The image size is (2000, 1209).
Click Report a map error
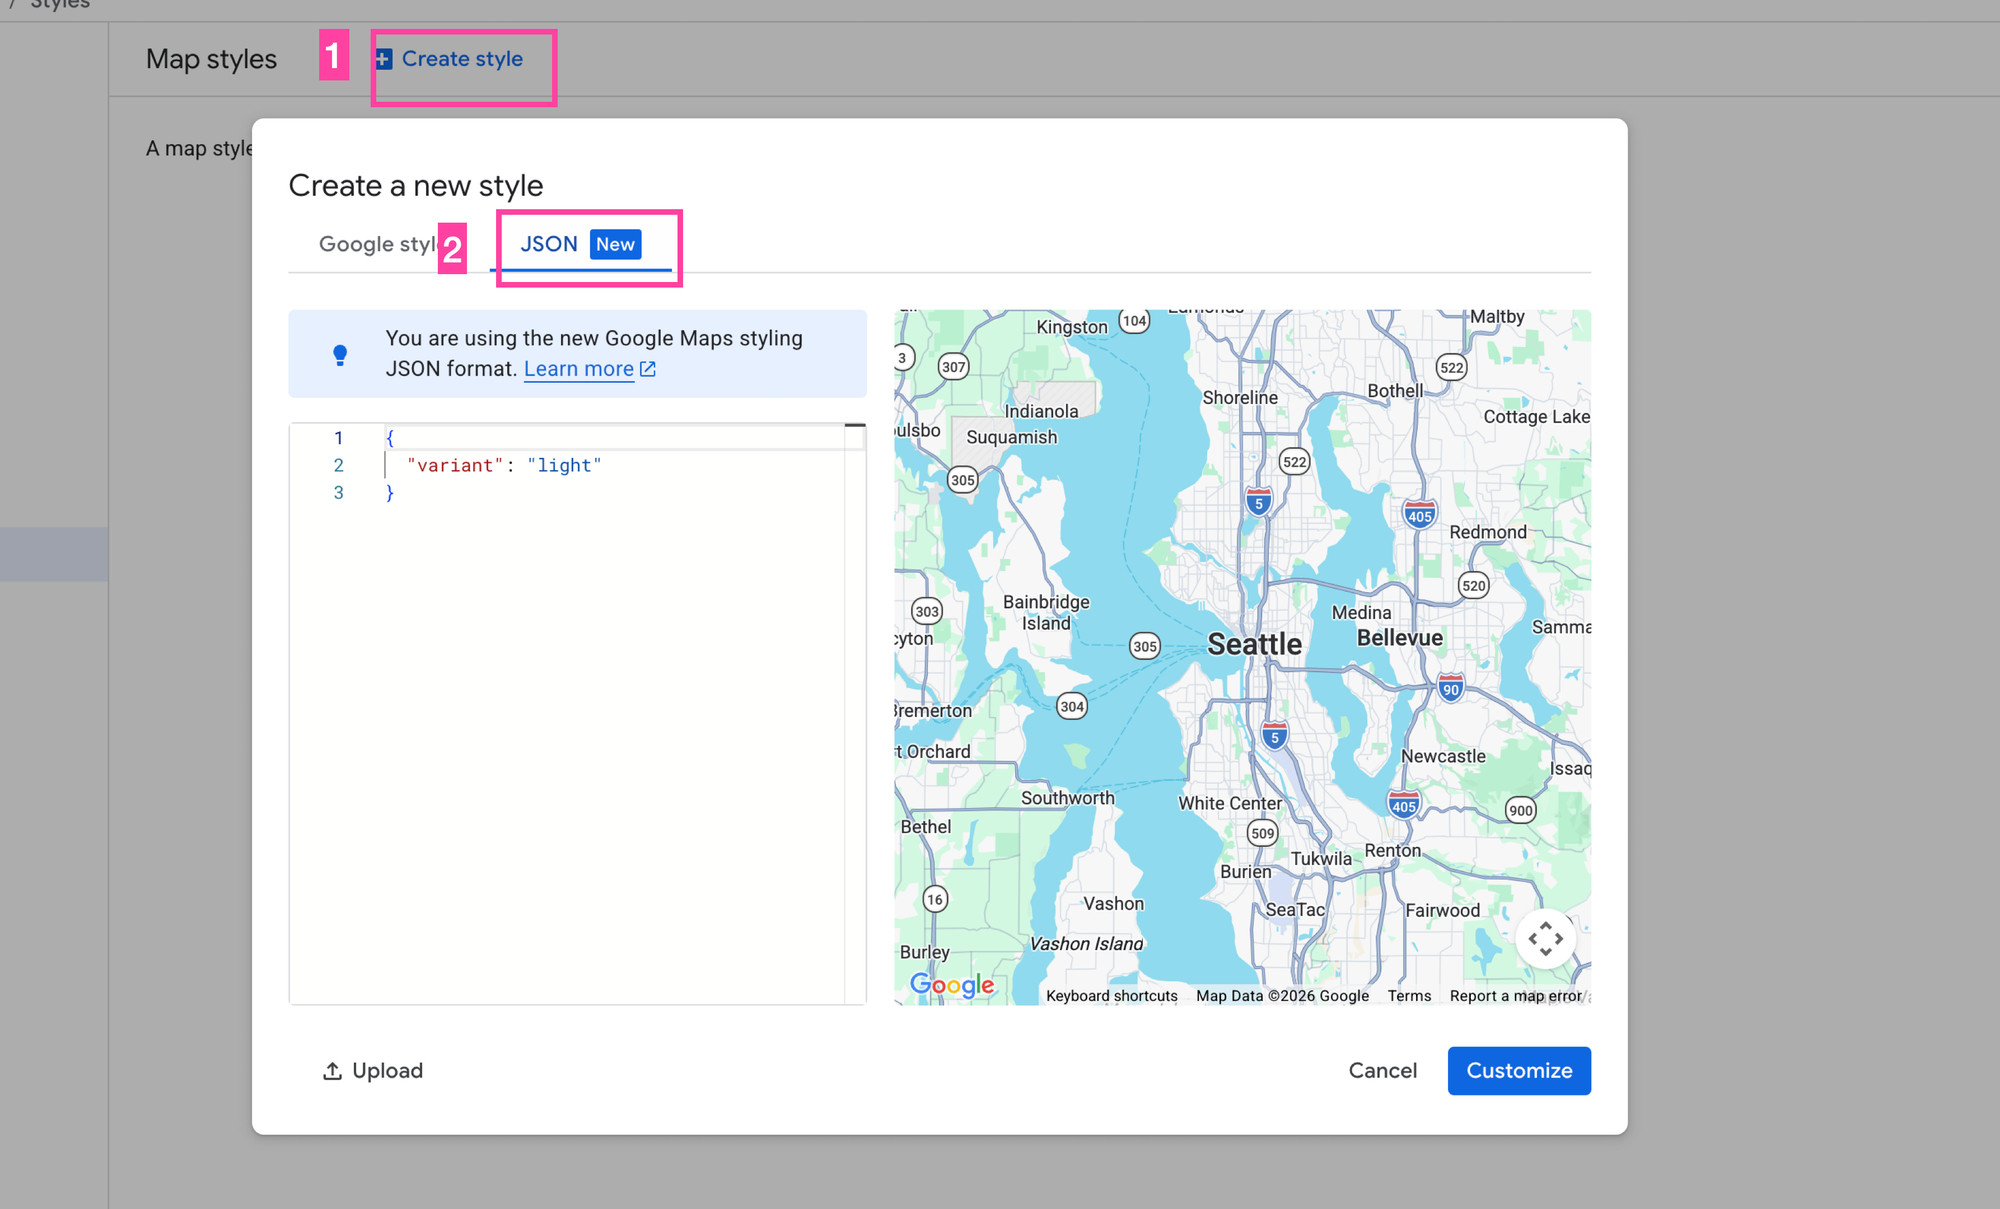pyautogui.click(x=1516, y=995)
